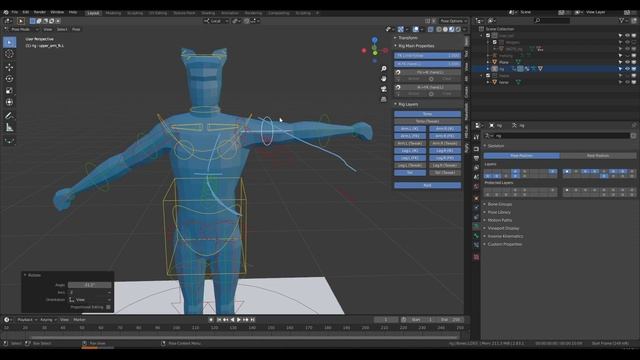Select the Move tool
The height and width of the screenshot is (360, 640).
coord(9,67)
